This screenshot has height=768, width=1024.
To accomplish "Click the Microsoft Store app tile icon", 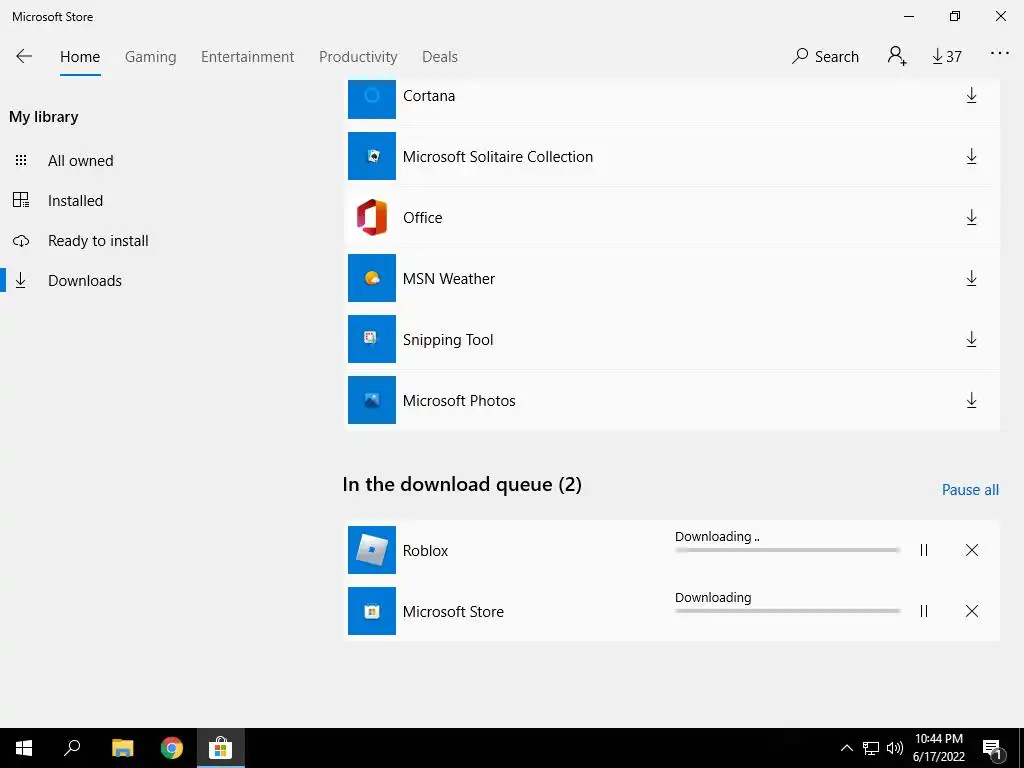I will click(372, 611).
